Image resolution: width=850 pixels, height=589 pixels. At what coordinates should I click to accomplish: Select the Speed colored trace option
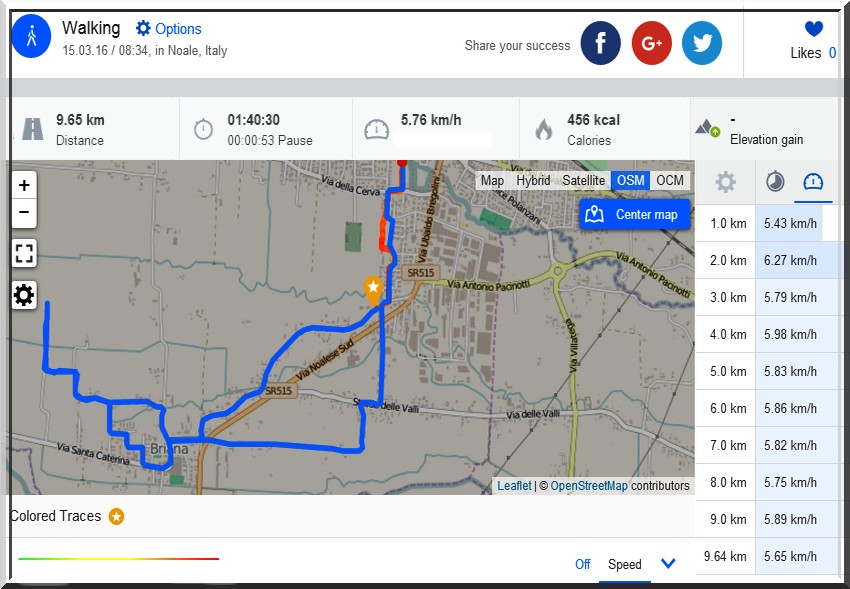point(625,564)
